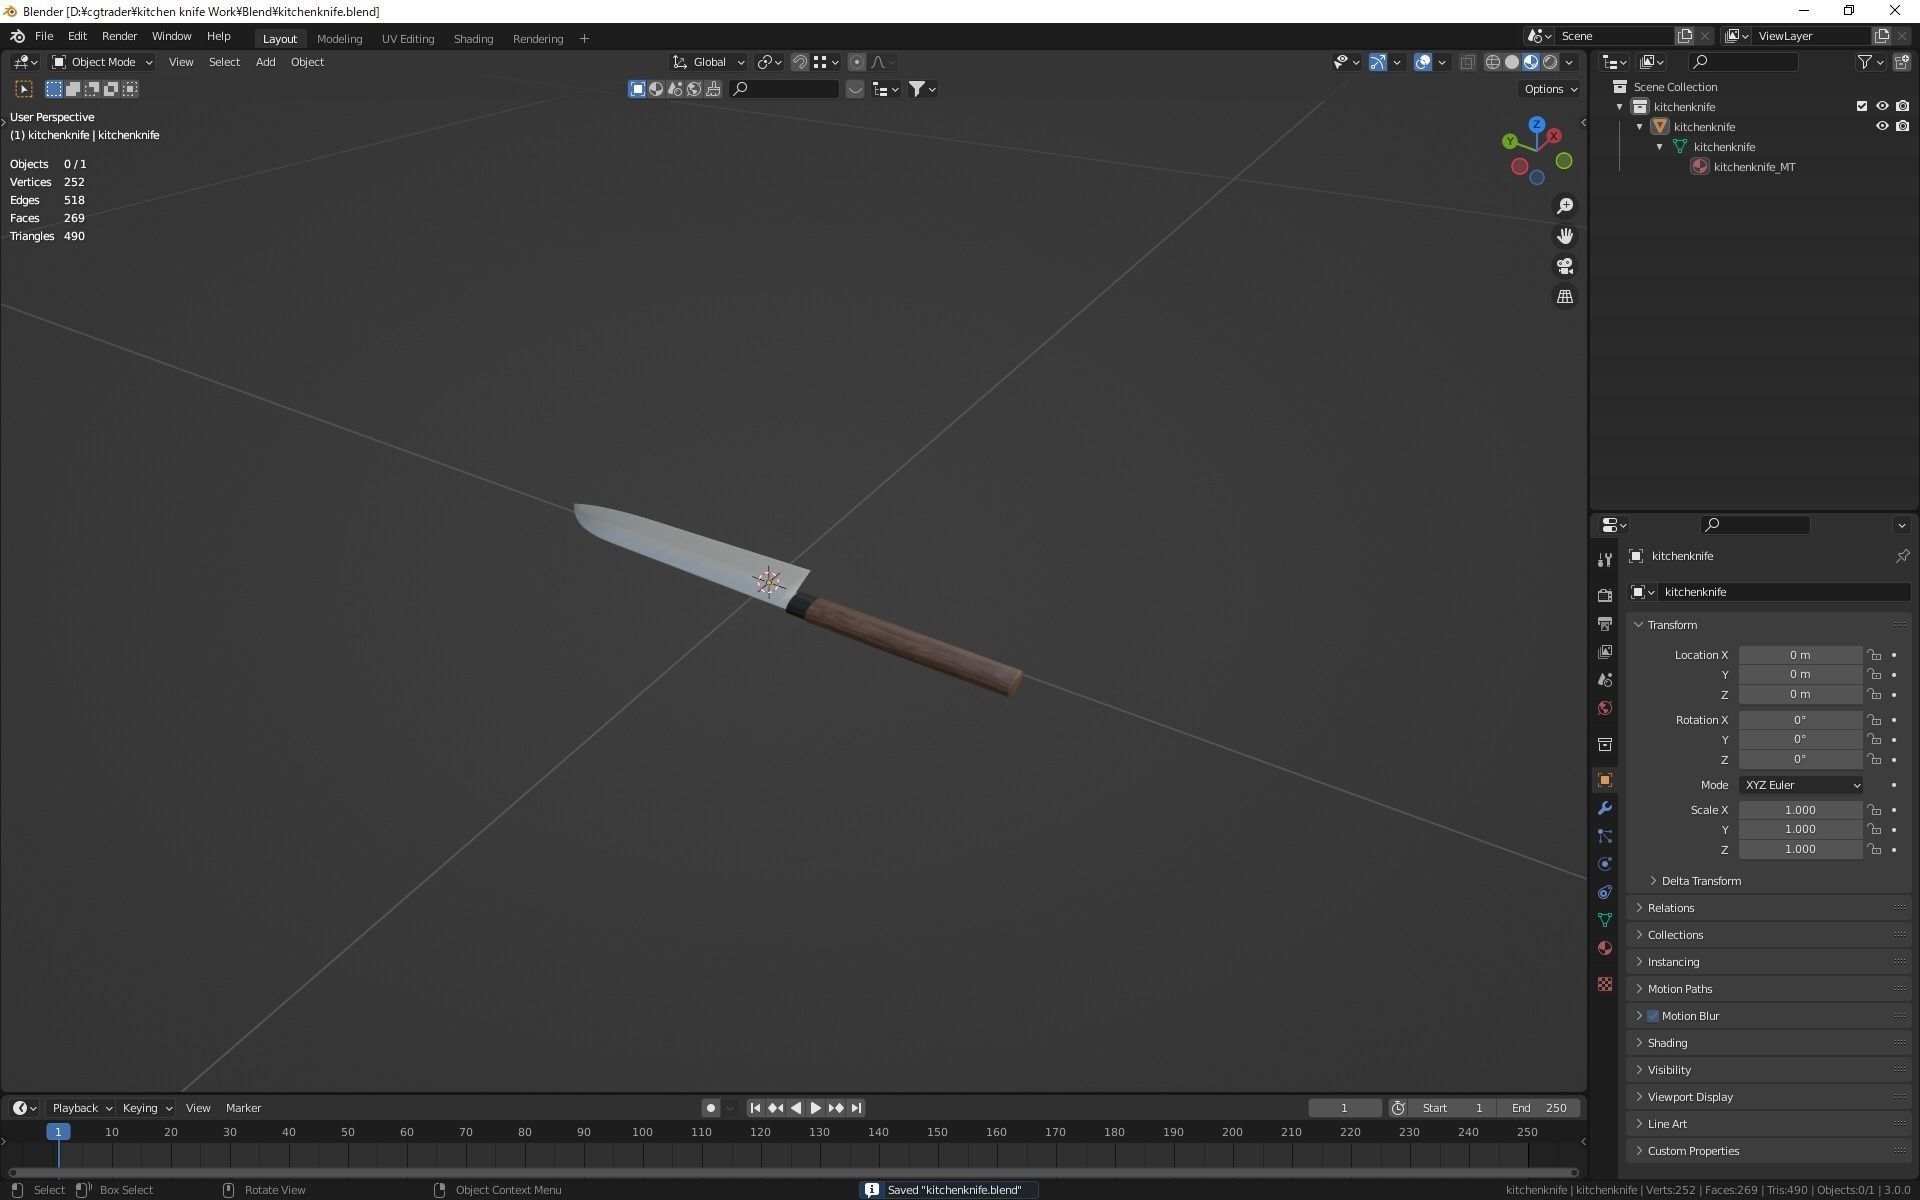The width and height of the screenshot is (1920, 1200).
Task: Click the zoom magnifier viewport gizmo
Action: [x=1565, y=206]
